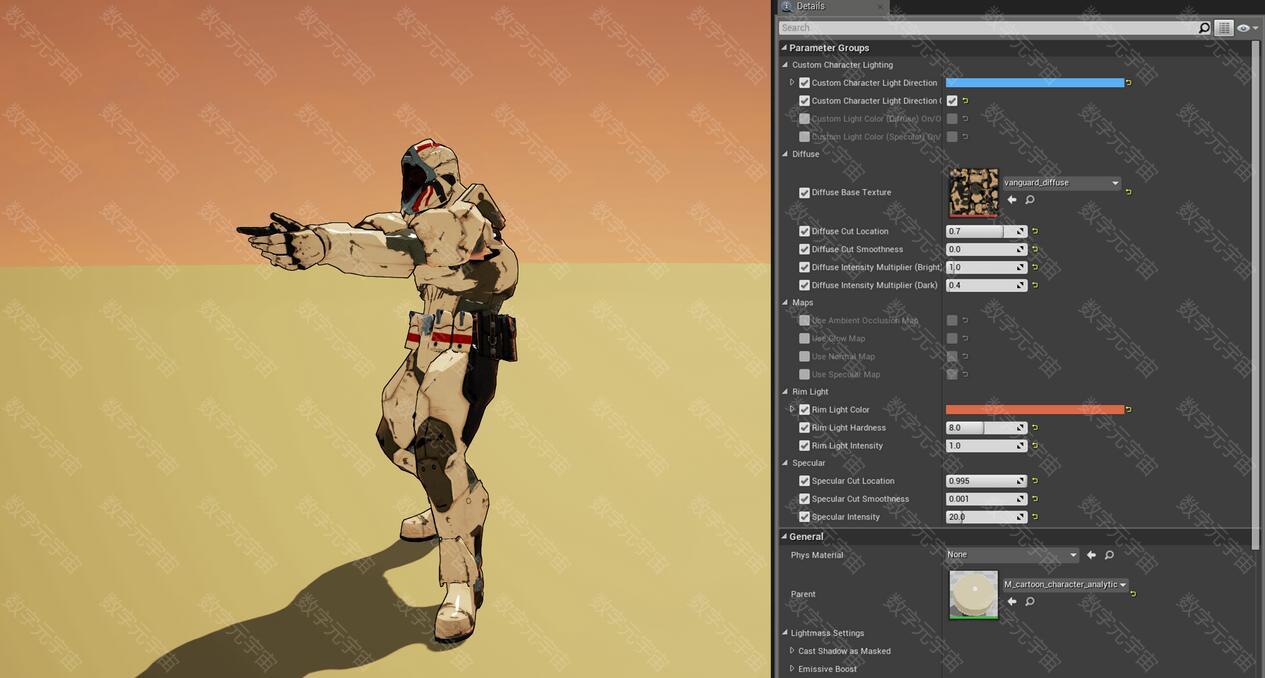Reset Diffuse Cut Smoothness to default value
This screenshot has height=678, width=1265.
(1035, 249)
